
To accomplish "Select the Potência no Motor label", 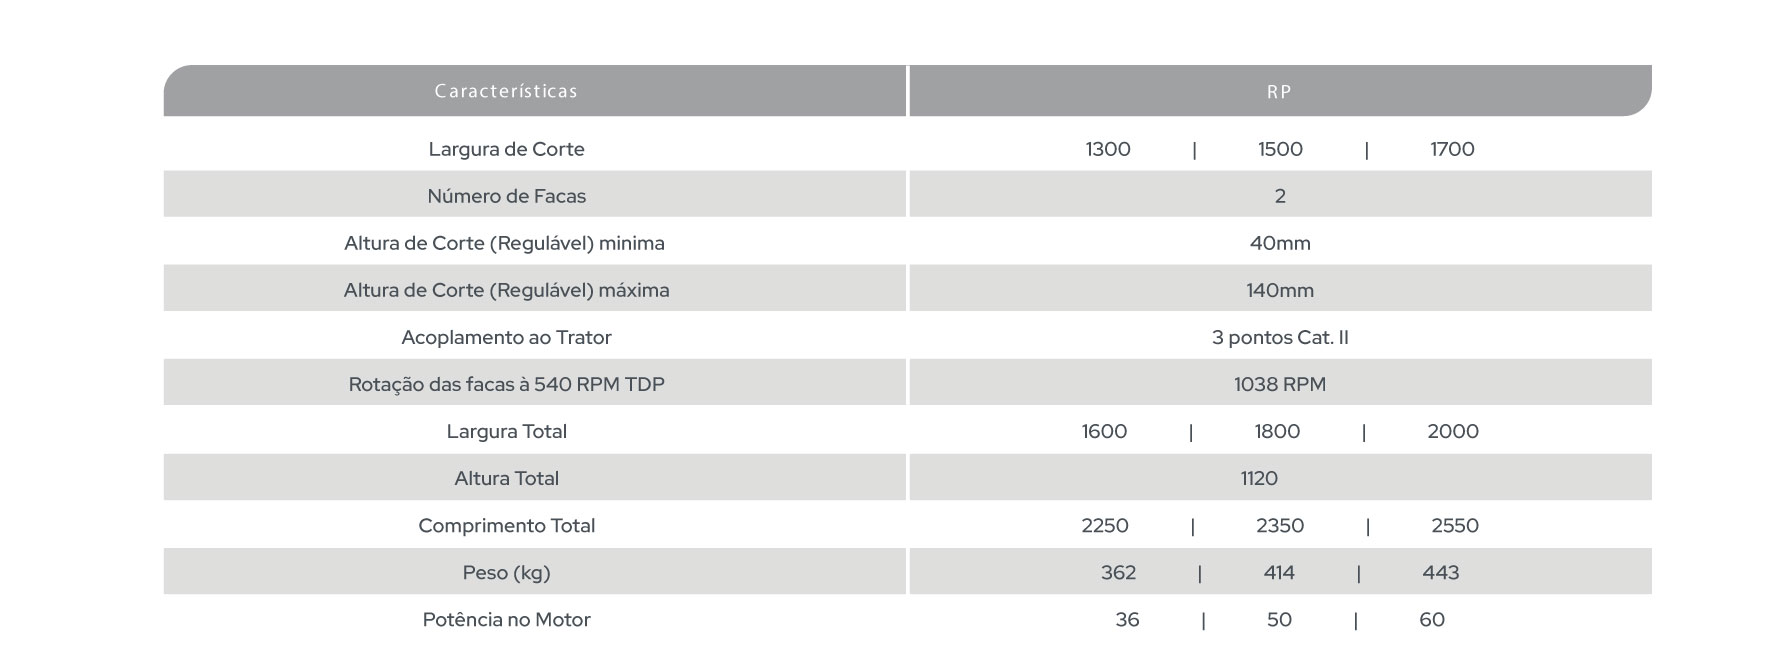I will point(506,620).
